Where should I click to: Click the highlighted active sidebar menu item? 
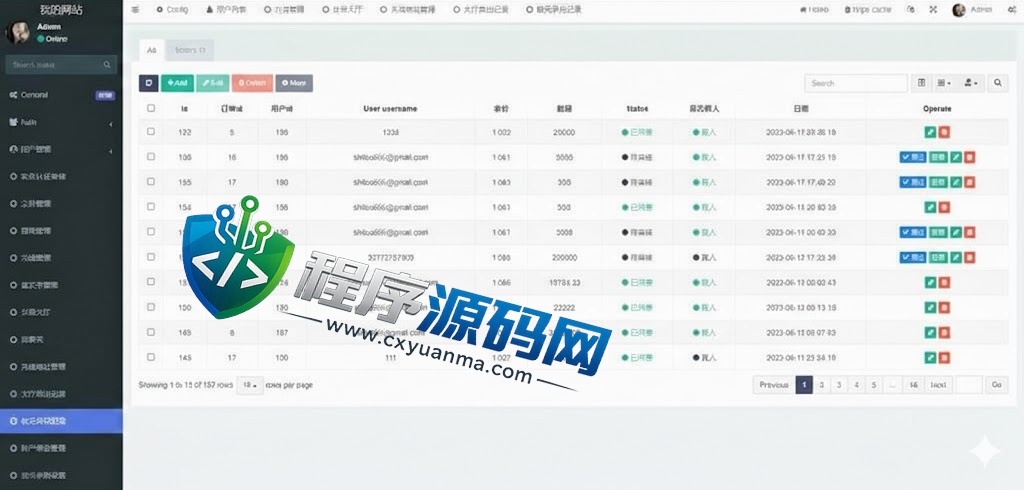click(61, 421)
